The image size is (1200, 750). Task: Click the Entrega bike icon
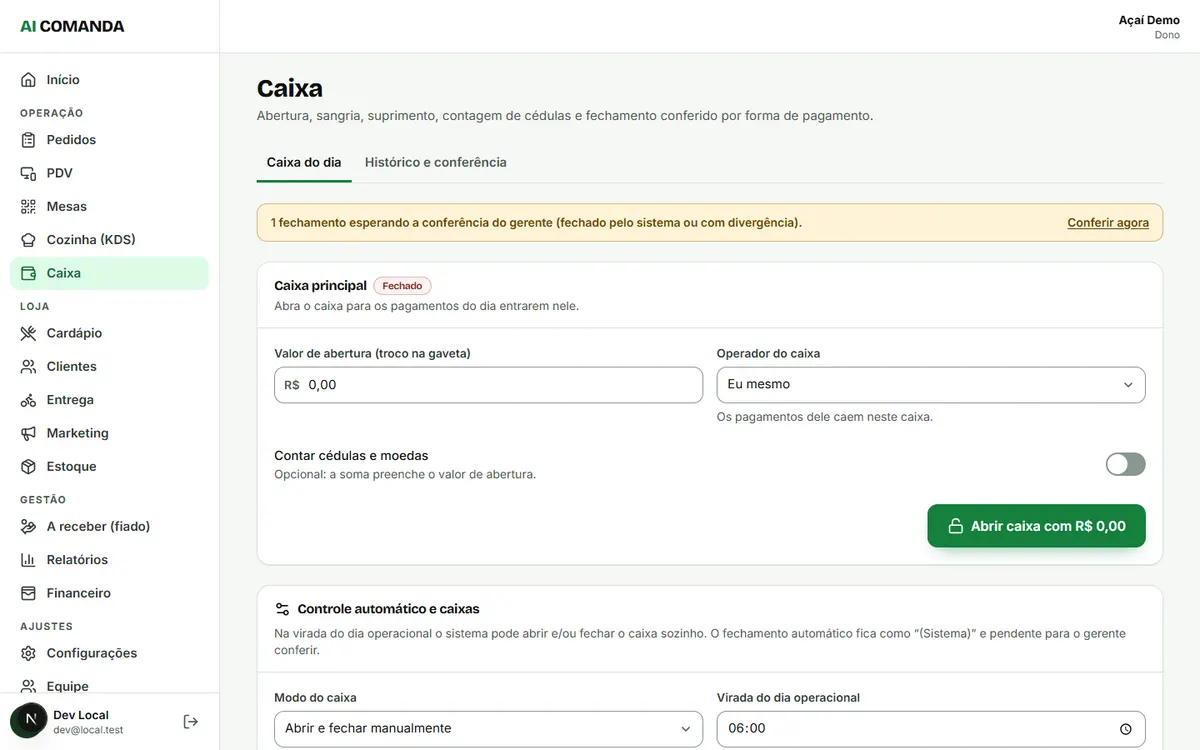point(28,400)
